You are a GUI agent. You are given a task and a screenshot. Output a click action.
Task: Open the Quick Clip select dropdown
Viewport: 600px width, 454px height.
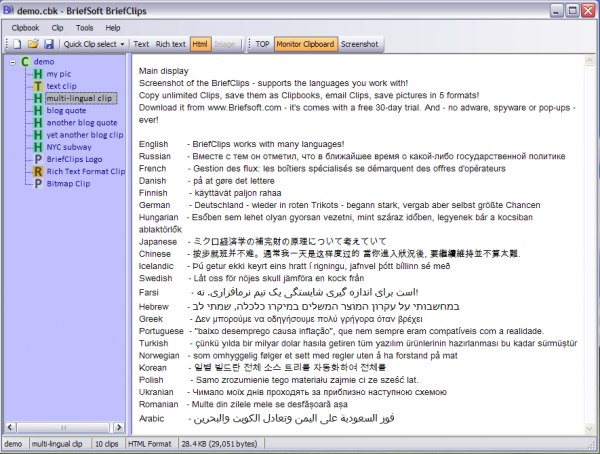click(94, 44)
